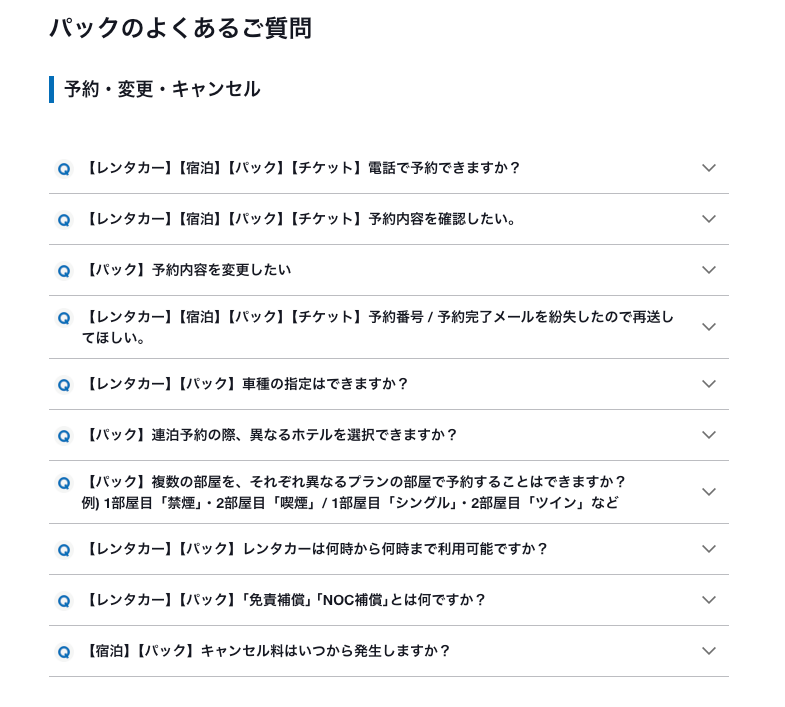Click the Q icon beside 免責補償 question
Viewport: 785px width, 707px height.
tap(64, 601)
